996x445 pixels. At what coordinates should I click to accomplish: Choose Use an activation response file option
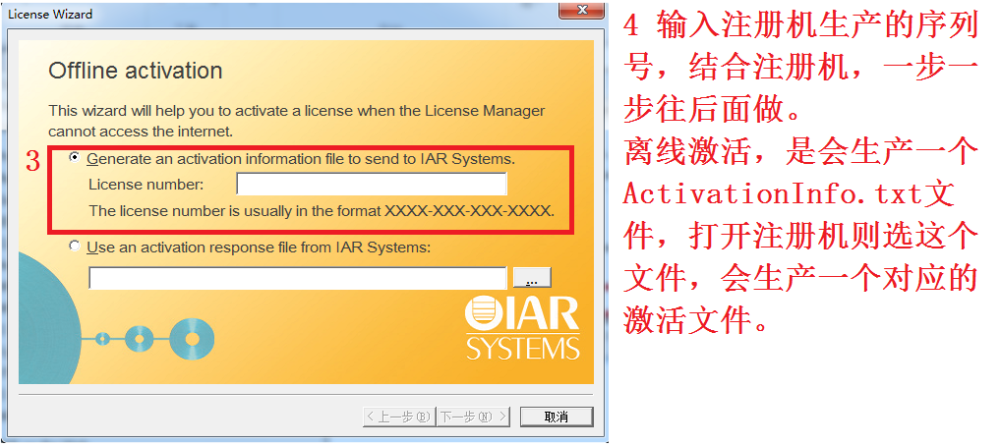pyautogui.click(x=76, y=246)
